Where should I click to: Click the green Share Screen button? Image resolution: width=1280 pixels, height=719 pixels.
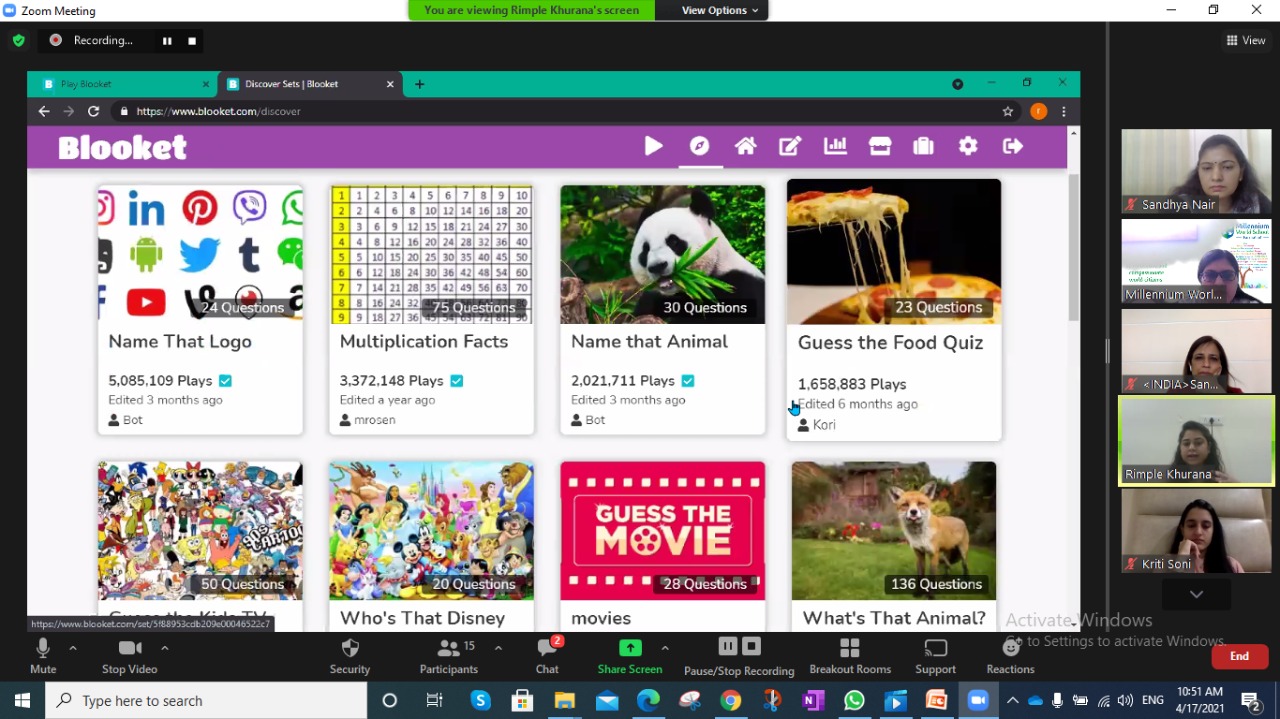click(630, 656)
